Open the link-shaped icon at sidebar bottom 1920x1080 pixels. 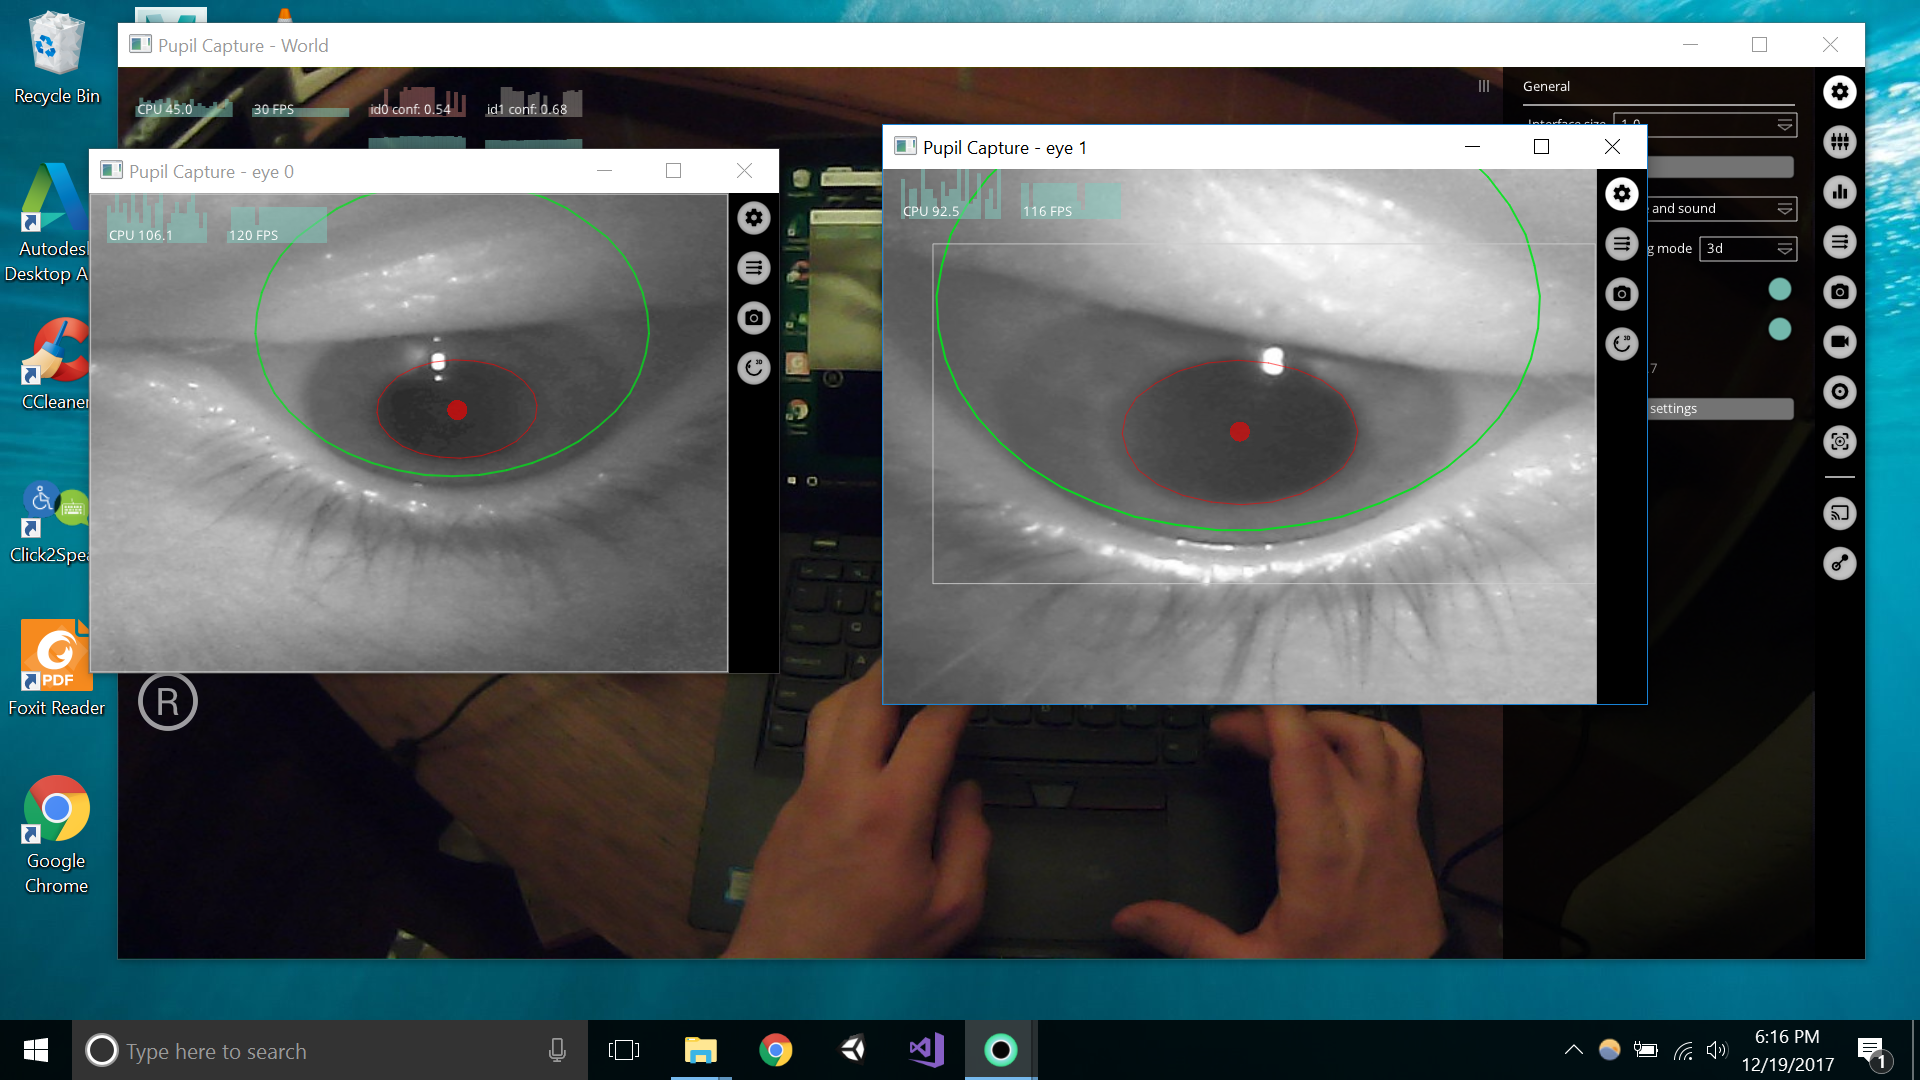tap(1840, 564)
